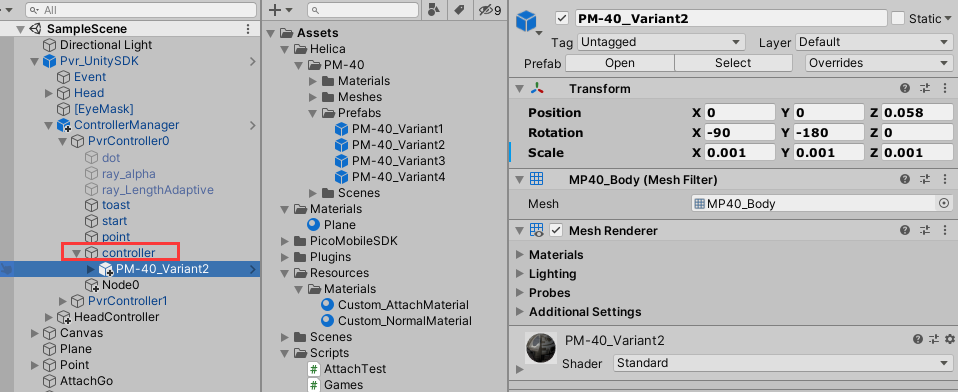Click the Transform component axes icon
This screenshot has height=392, width=961.
(537, 88)
